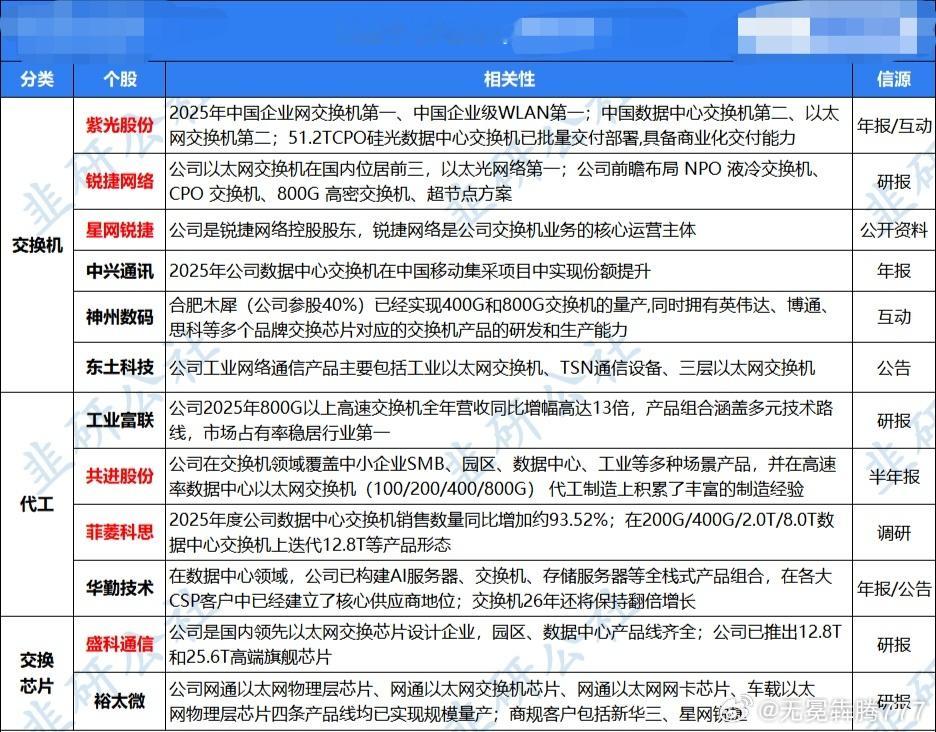This screenshot has width=936, height=732.
Task: Click the stock name 星网锐捷
Action: [119, 230]
